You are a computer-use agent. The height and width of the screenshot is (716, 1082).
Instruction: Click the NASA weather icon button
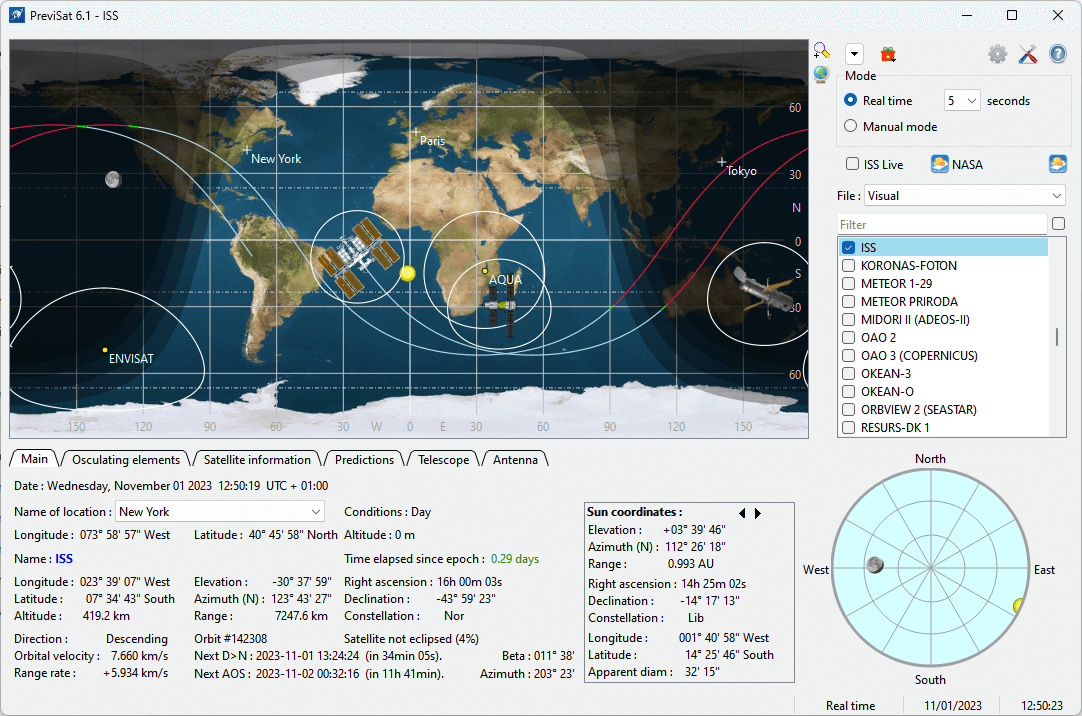point(957,164)
